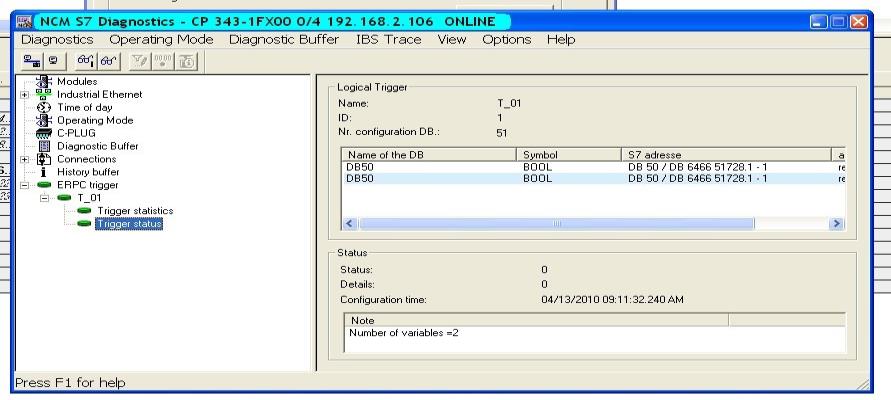Select the T_01 tree entry
Screen dimensions: 891x400
89,198
